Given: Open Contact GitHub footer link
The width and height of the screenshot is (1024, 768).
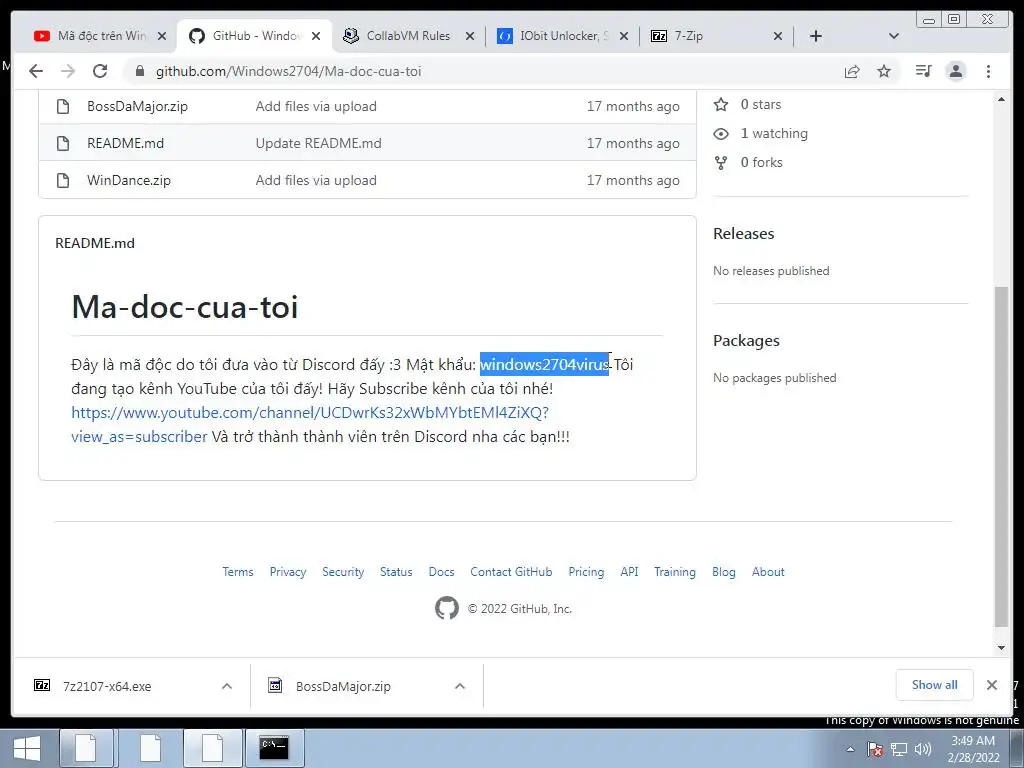Looking at the screenshot, I should [x=511, y=572].
